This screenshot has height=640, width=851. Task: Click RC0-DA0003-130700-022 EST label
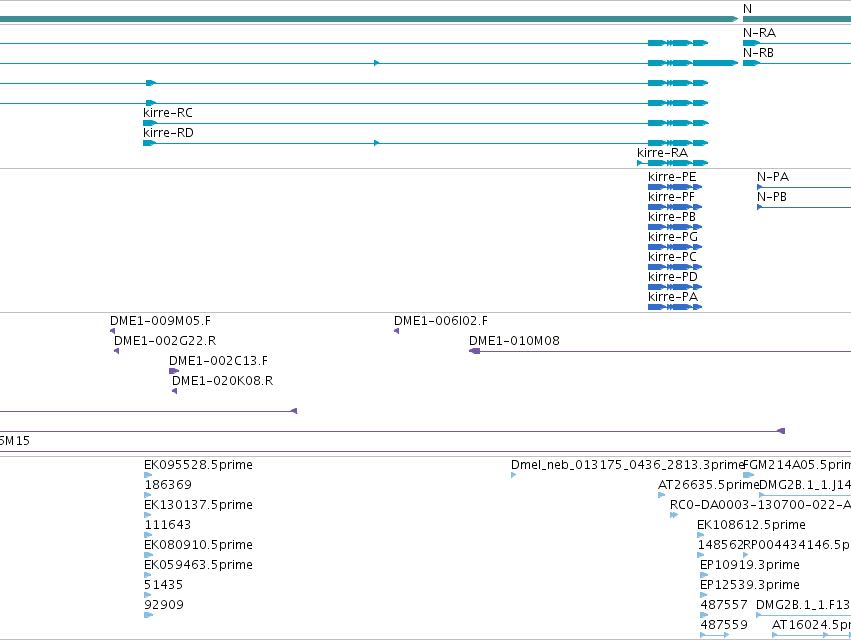[x=760, y=505]
